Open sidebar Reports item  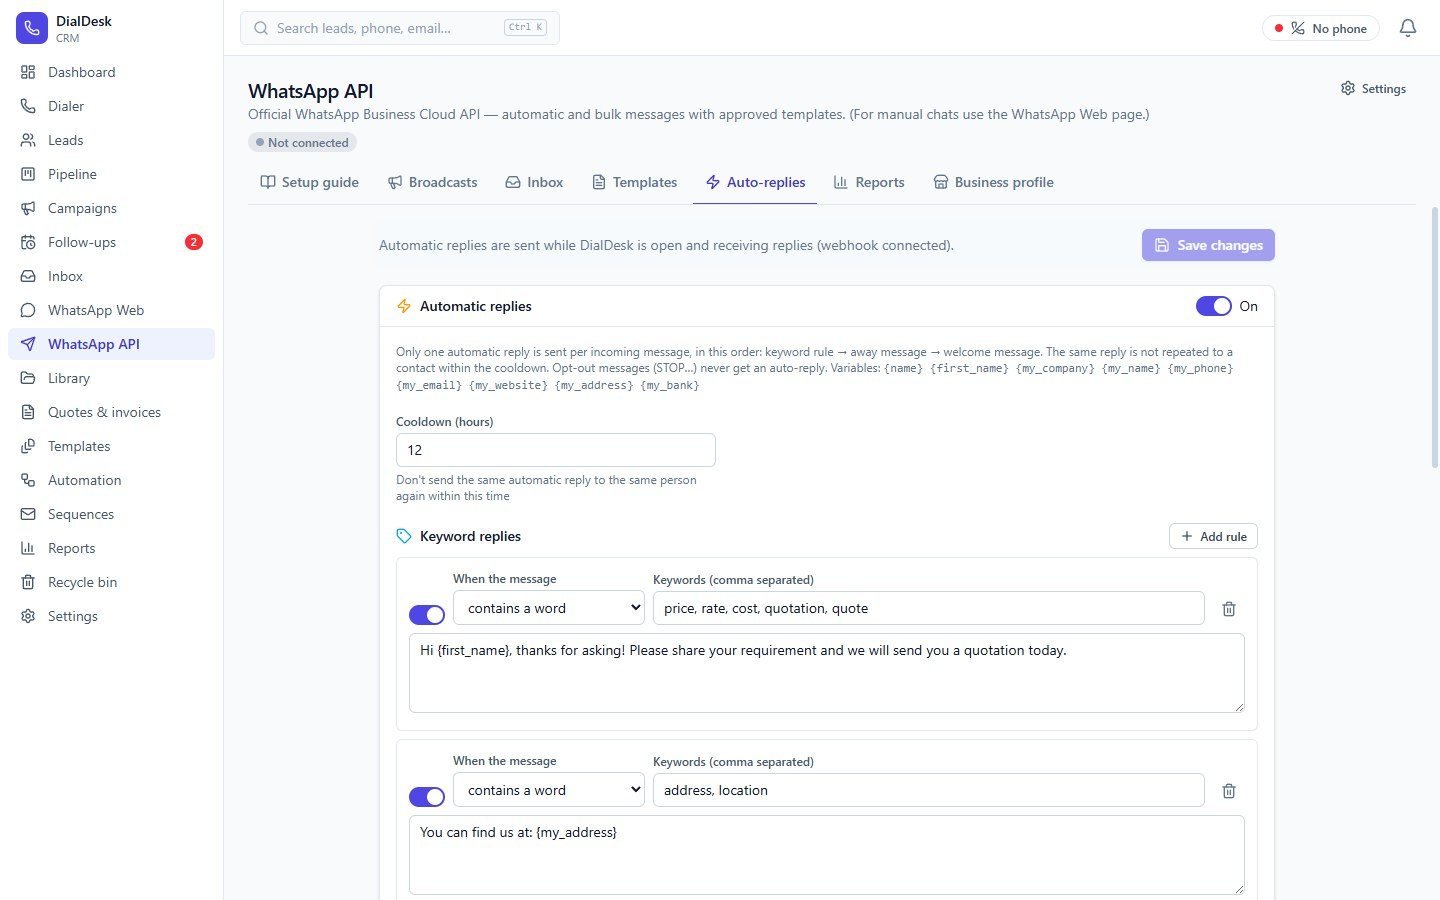pyautogui.click(x=111, y=548)
